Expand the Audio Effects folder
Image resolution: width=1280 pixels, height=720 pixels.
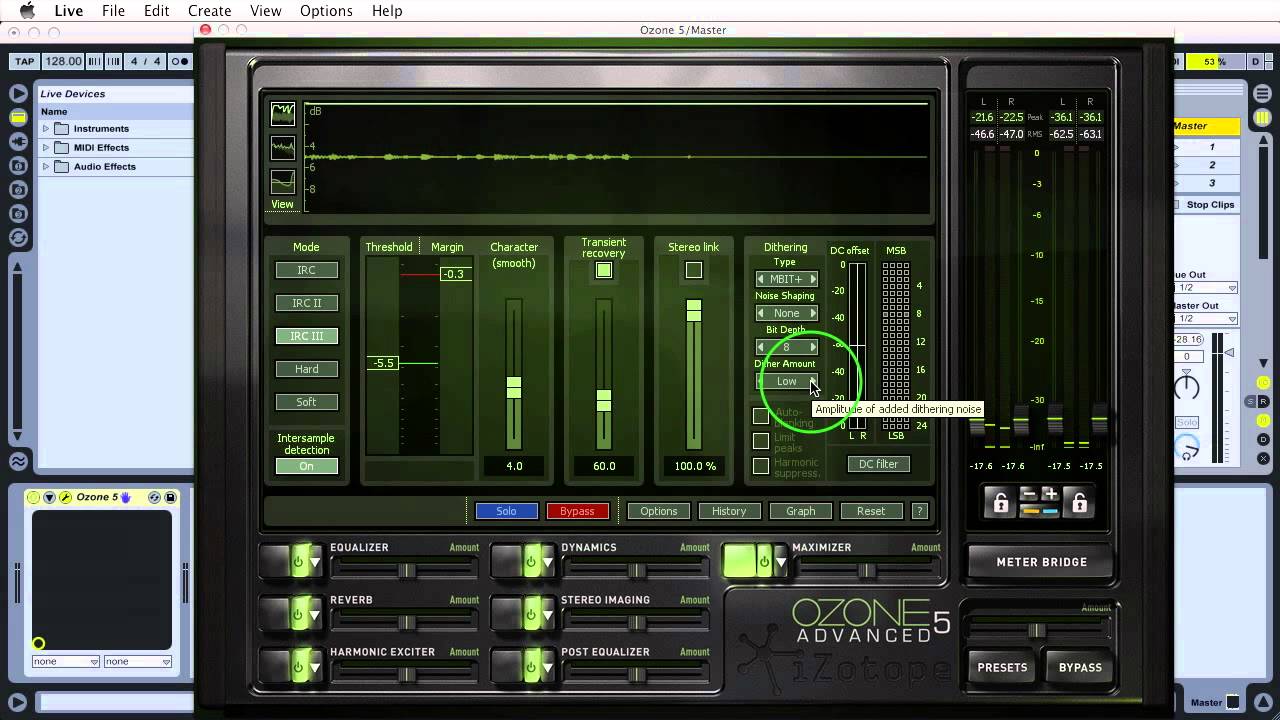click(45, 167)
